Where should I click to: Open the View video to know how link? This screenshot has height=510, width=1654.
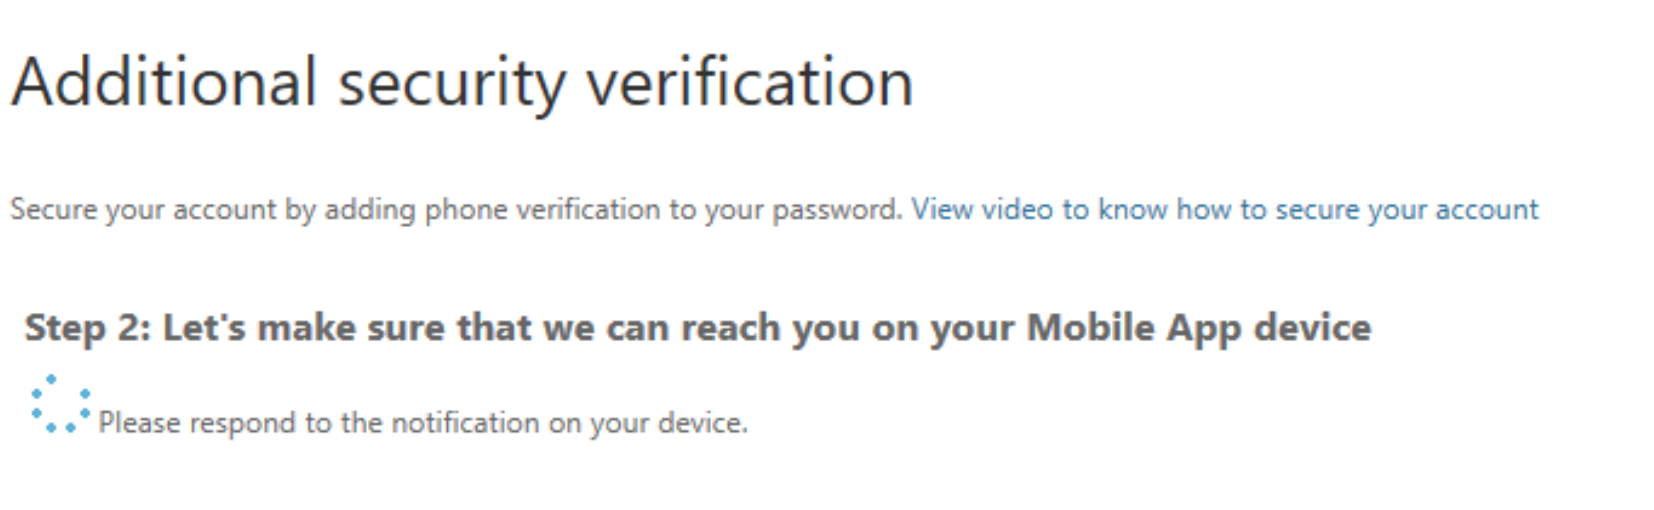[x=1225, y=210]
